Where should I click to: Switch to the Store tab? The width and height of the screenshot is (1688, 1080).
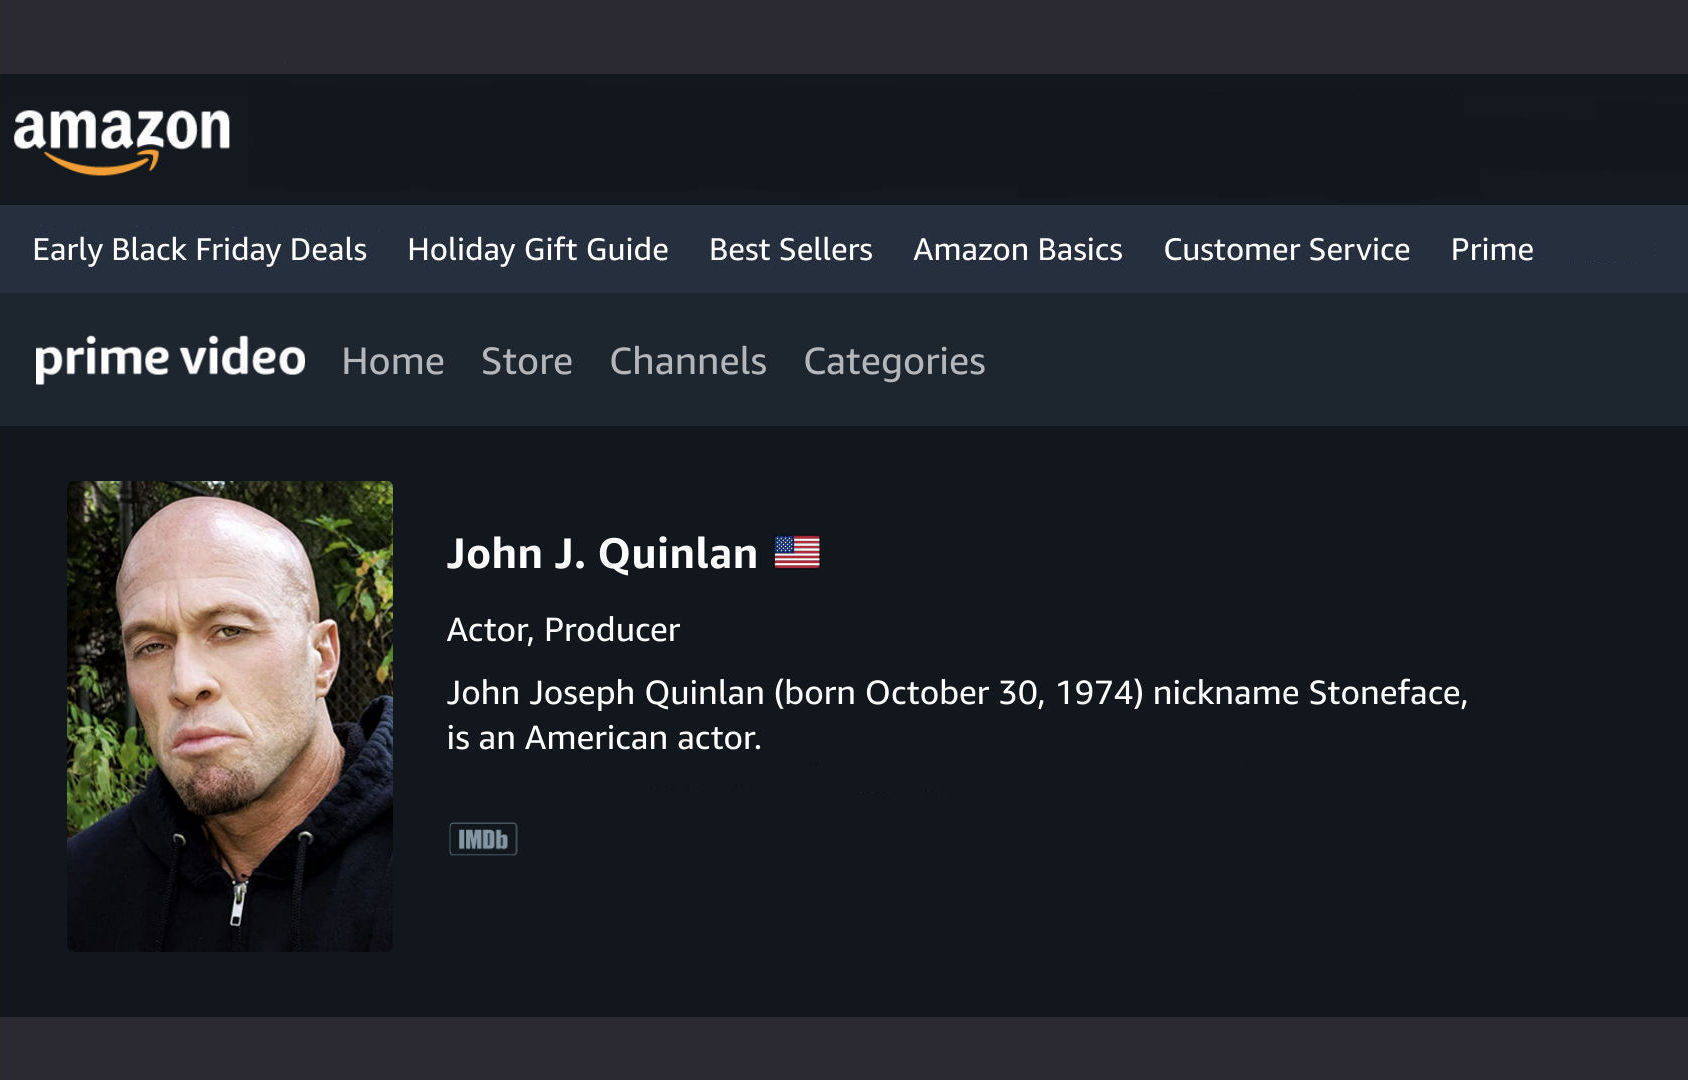tap(527, 361)
